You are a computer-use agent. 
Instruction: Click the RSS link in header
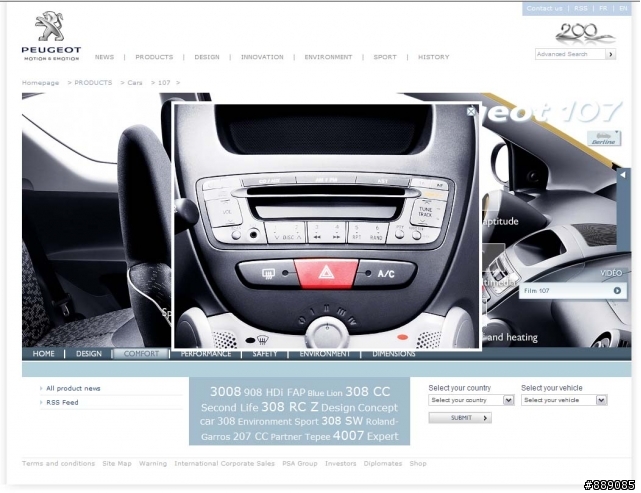click(580, 8)
